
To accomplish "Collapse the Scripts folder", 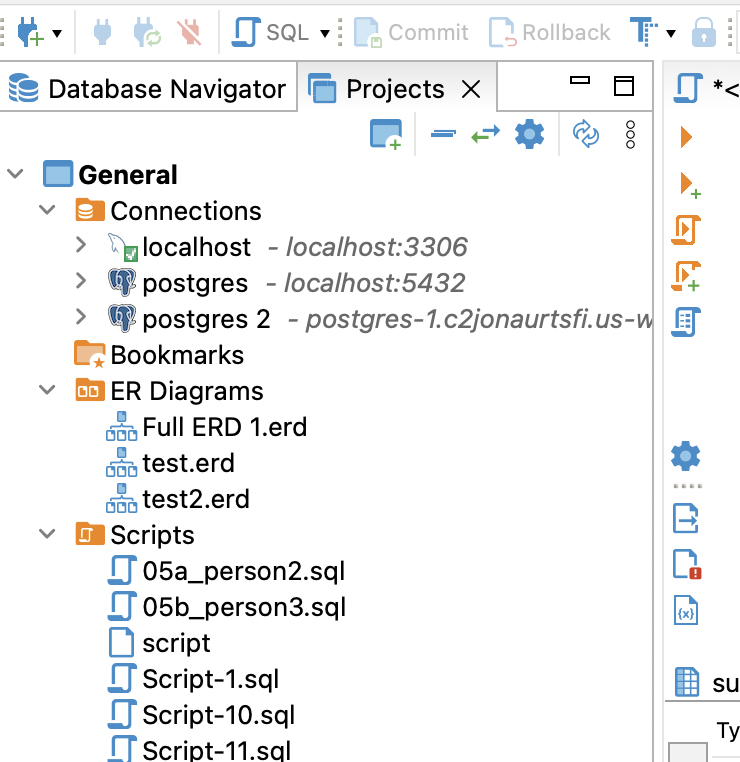I will 46,535.
